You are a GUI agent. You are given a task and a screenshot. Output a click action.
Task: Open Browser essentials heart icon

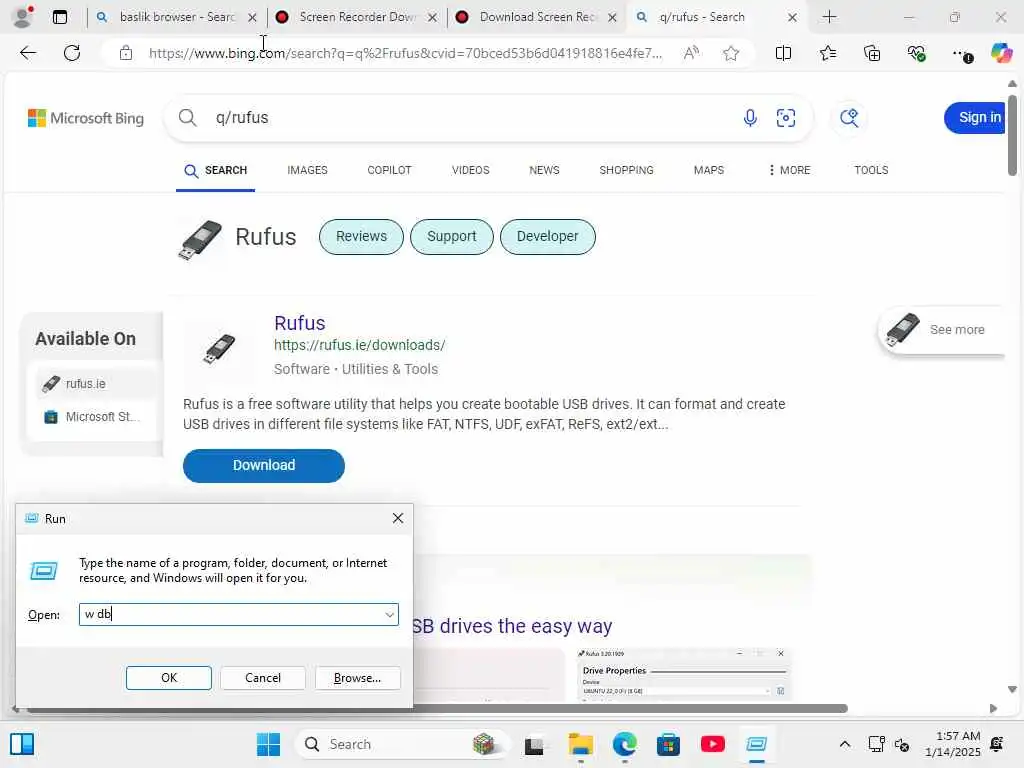(x=916, y=53)
